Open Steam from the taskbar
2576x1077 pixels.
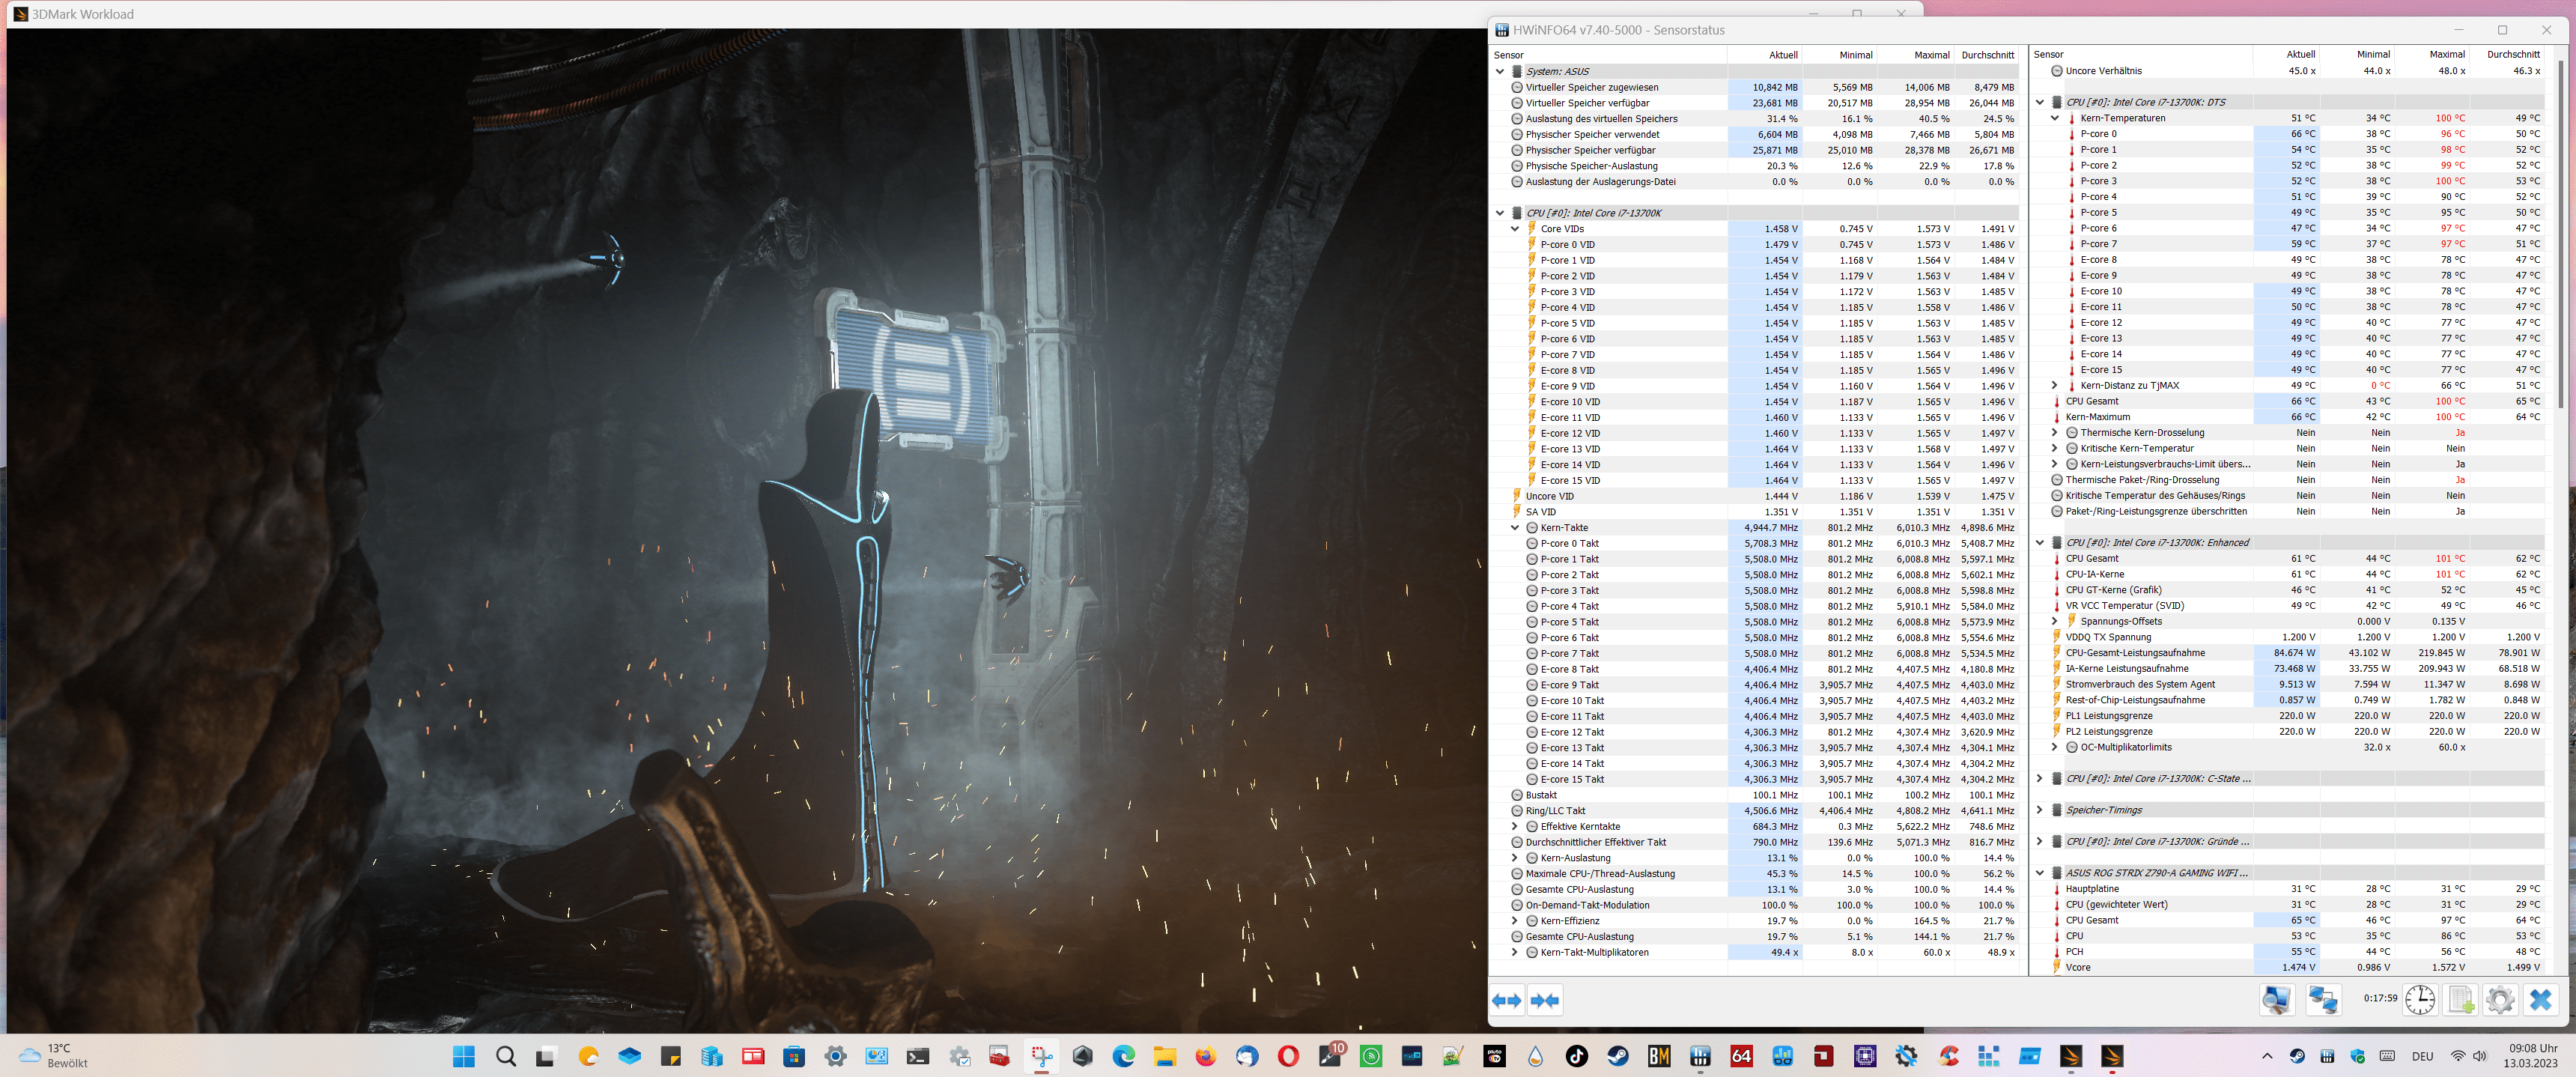click(1618, 1056)
